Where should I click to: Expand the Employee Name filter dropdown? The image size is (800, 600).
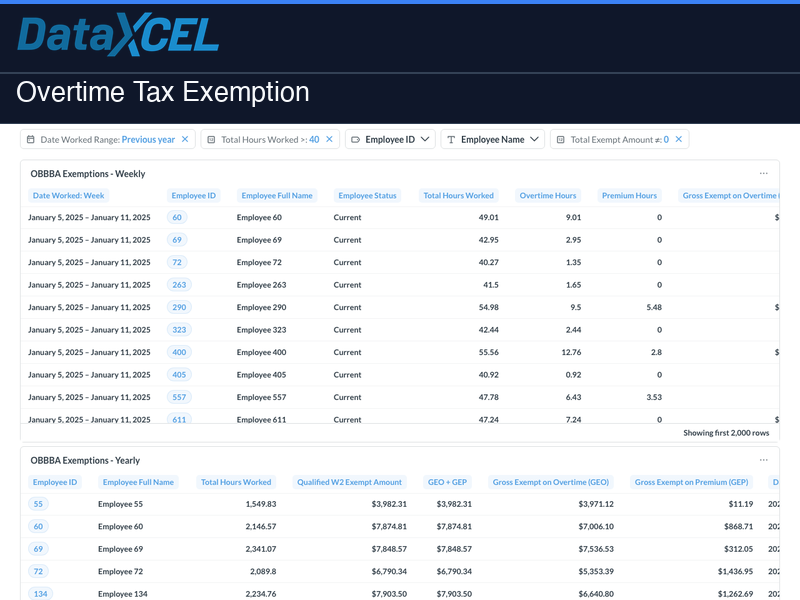coord(535,140)
